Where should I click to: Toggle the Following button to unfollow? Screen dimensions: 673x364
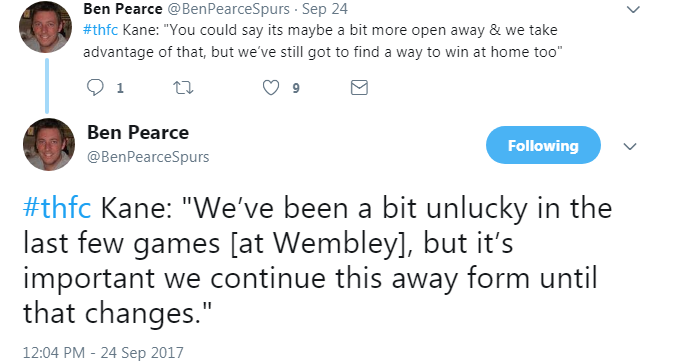[543, 145]
